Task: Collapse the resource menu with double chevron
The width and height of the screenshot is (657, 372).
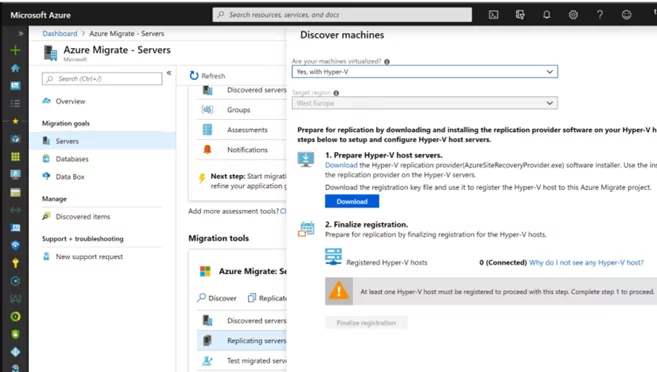Action: point(169,73)
